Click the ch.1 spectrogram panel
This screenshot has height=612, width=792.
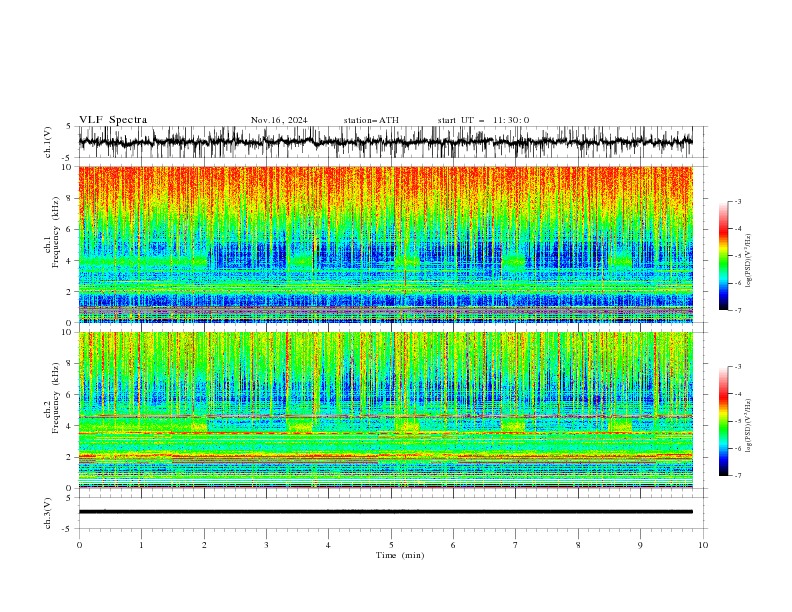click(x=385, y=244)
